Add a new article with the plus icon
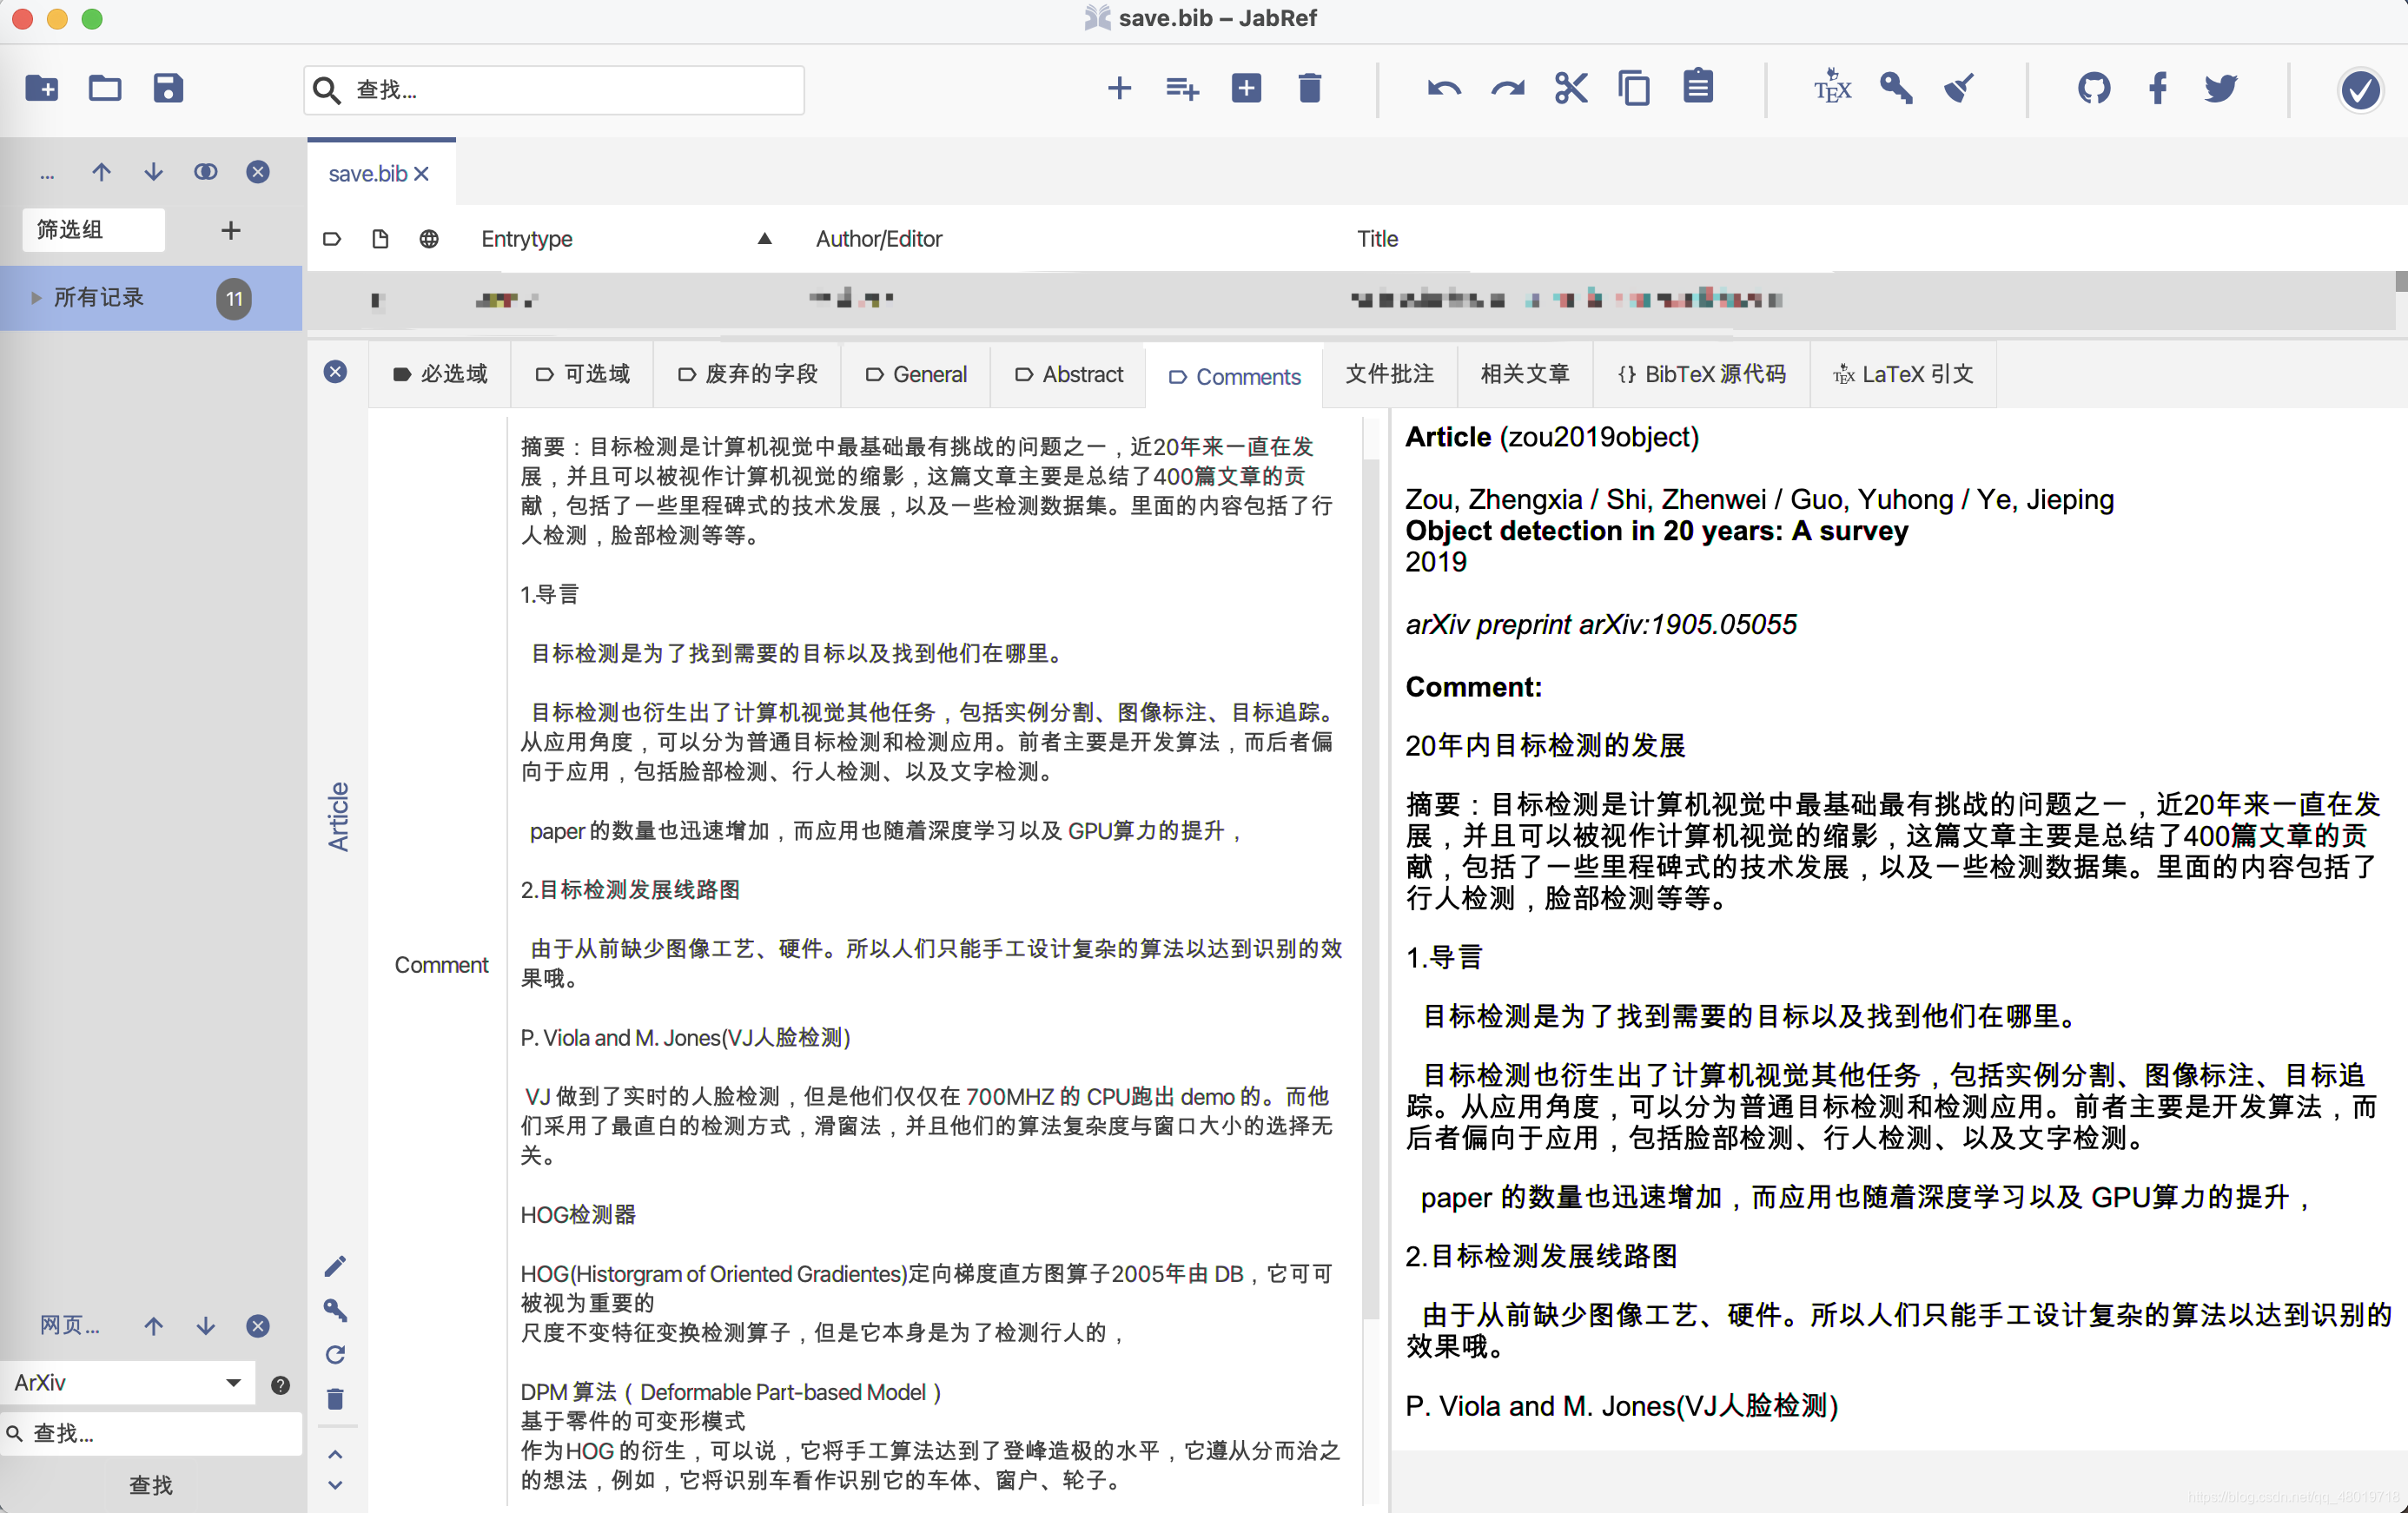Viewport: 2408px width, 1513px height. tap(1119, 88)
